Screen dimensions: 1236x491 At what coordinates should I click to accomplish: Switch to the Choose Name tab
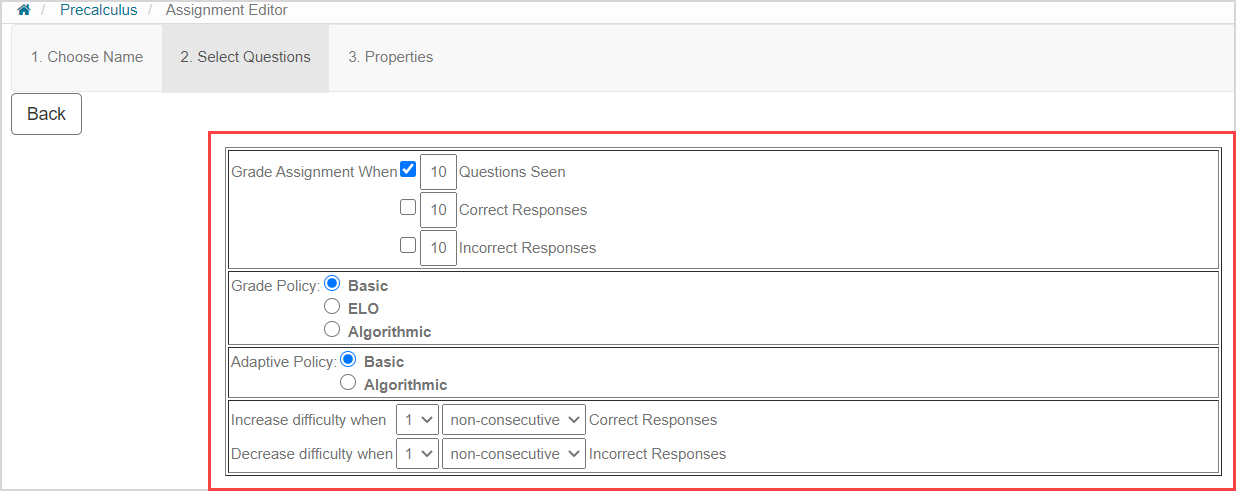pyautogui.click(x=87, y=57)
